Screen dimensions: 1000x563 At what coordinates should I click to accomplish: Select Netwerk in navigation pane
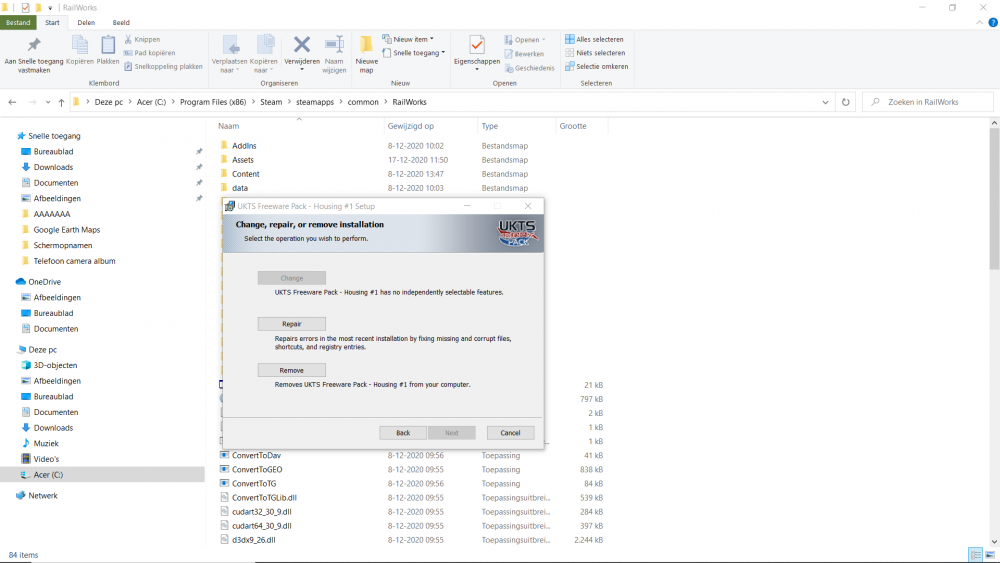pos(43,495)
